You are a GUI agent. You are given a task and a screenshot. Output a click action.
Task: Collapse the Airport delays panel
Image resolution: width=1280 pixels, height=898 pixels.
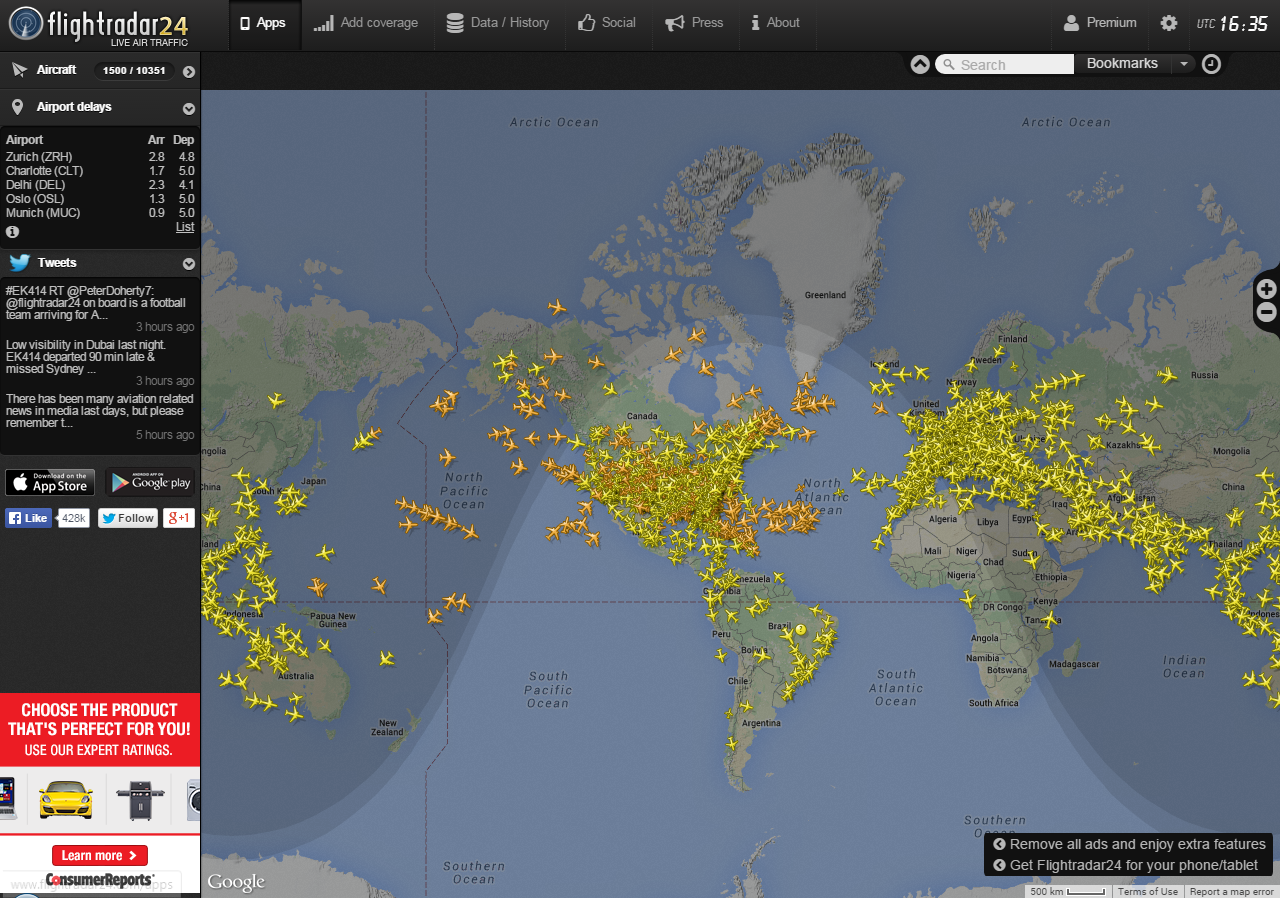(188, 107)
